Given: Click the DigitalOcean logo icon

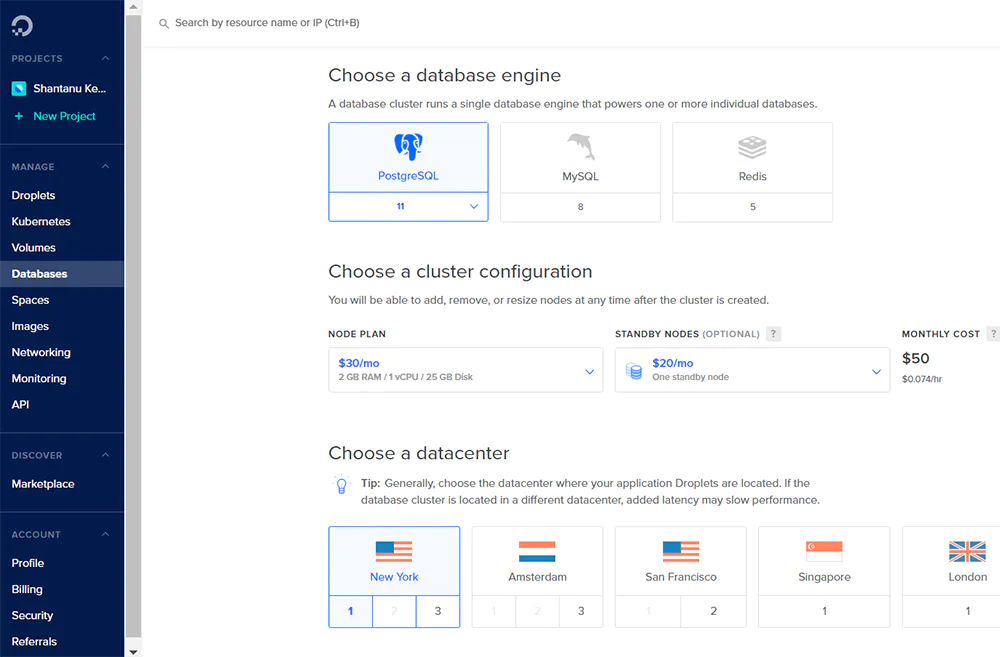Looking at the screenshot, I should click(21, 25).
